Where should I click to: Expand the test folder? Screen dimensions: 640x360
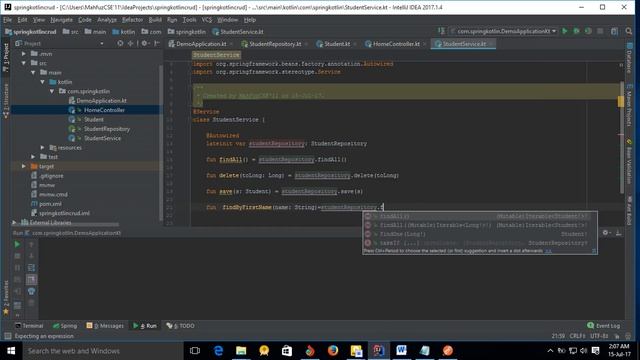[x=33, y=157]
